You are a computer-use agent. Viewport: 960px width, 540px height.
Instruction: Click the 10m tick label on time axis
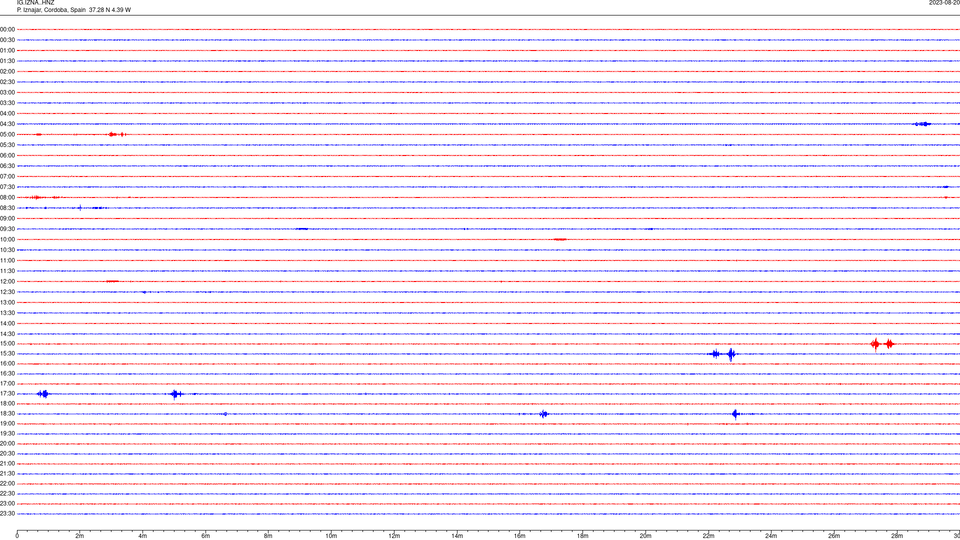point(331,536)
